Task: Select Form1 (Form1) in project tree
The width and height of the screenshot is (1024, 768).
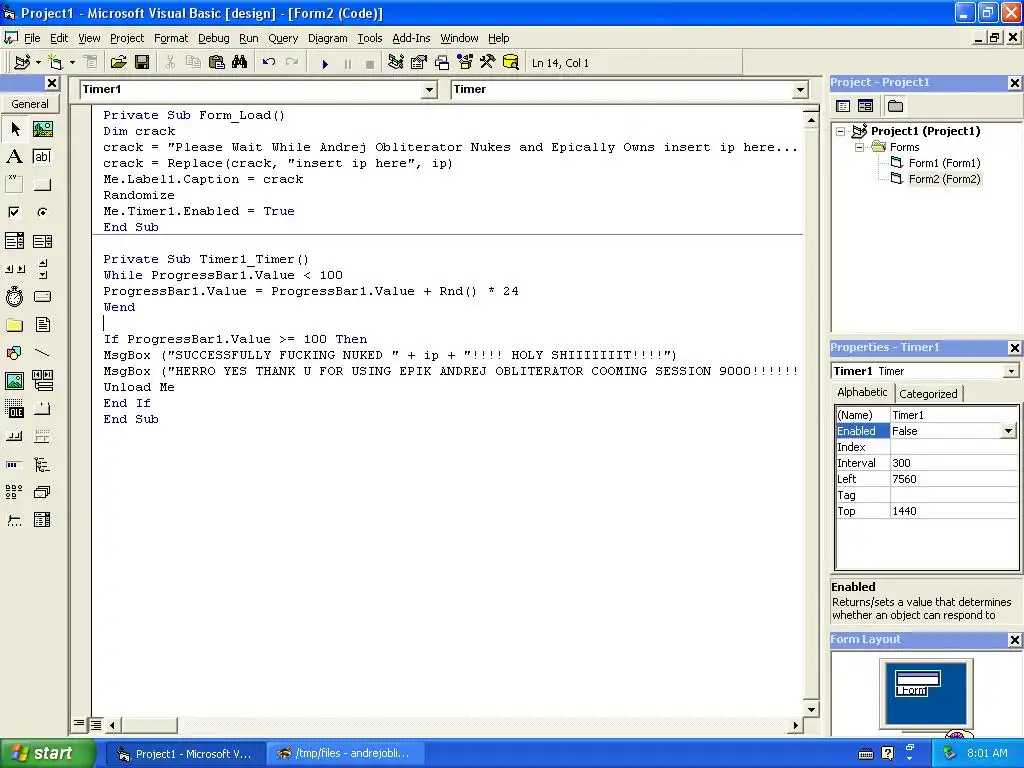Action: point(944,163)
